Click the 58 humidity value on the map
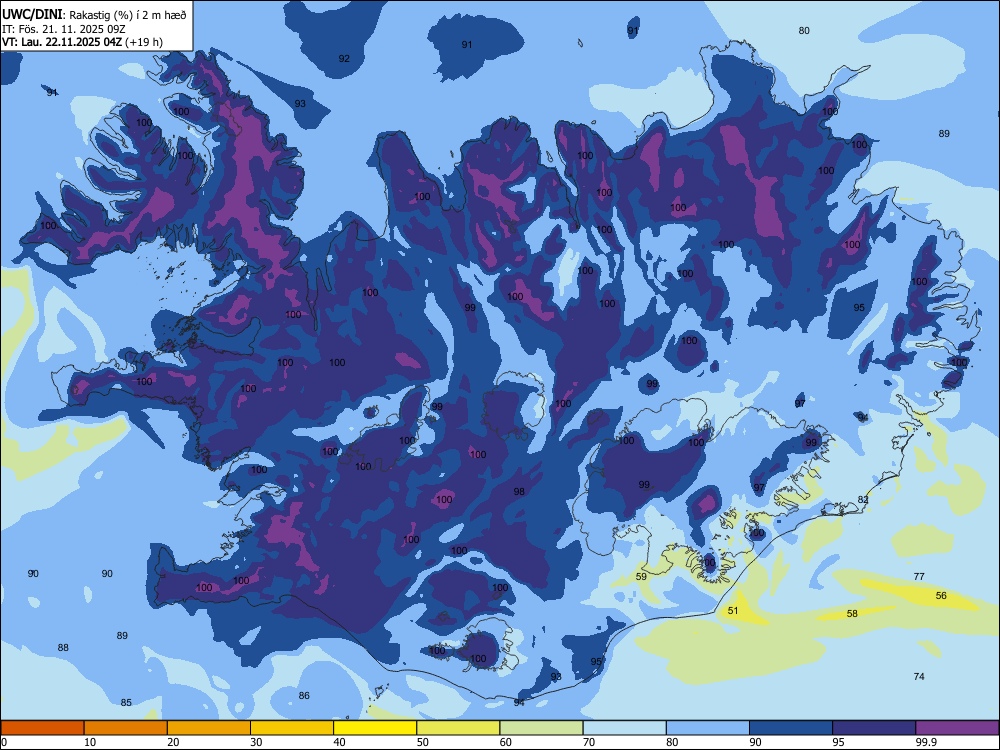The width and height of the screenshot is (1000, 750). click(x=852, y=614)
